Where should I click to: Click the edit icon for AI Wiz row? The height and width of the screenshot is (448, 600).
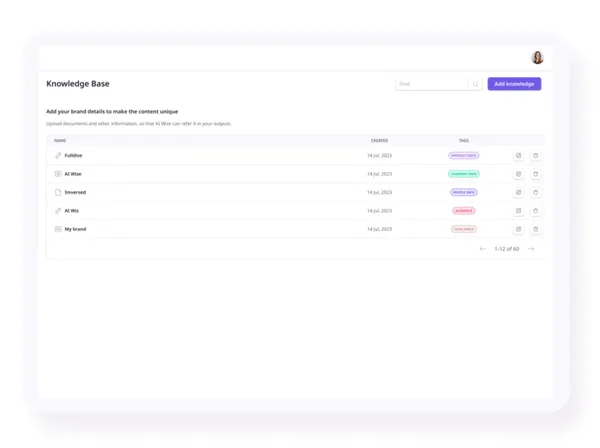(x=518, y=211)
